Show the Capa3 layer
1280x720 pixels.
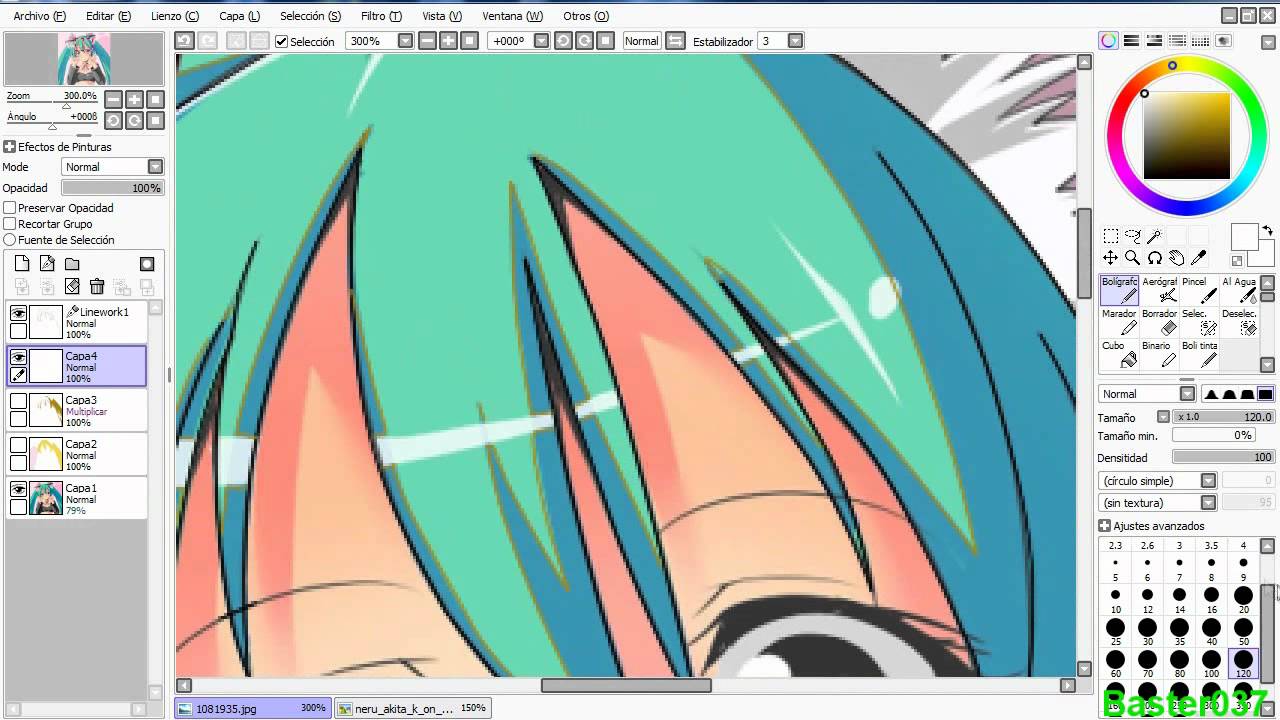click(x=18, y=401)
